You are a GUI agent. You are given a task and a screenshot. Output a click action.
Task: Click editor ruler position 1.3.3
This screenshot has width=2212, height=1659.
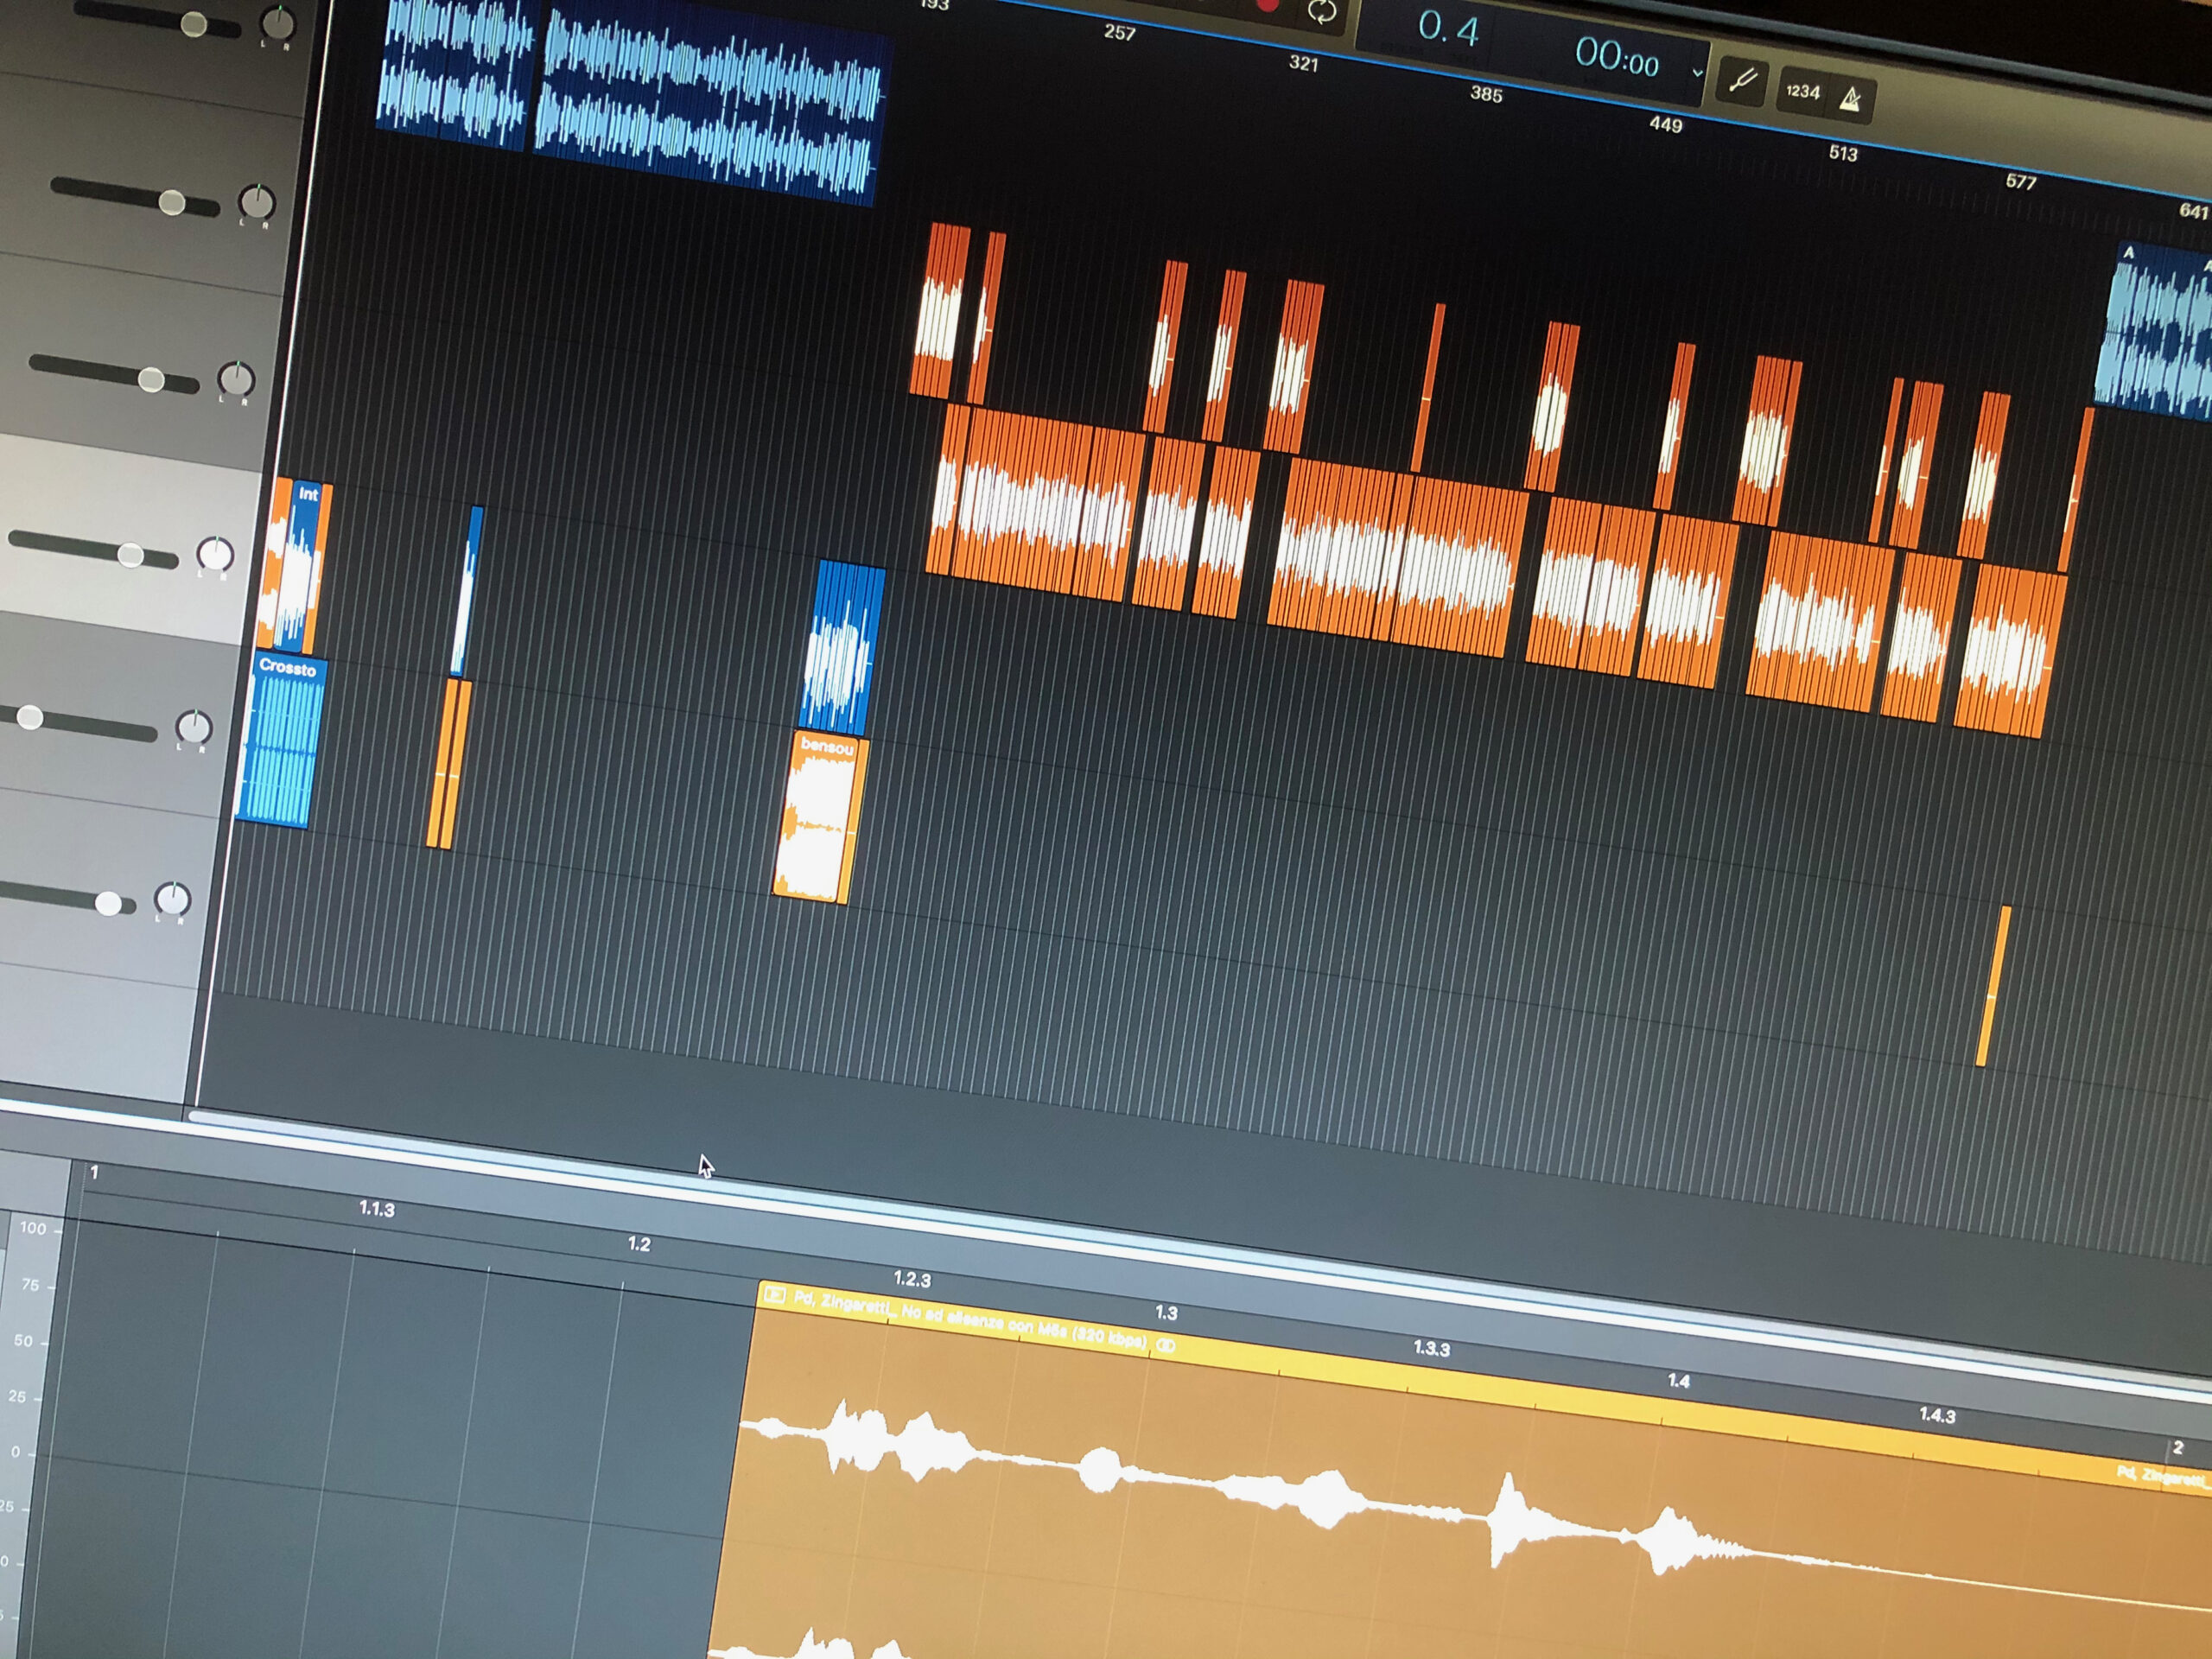click(1431, 1348)
